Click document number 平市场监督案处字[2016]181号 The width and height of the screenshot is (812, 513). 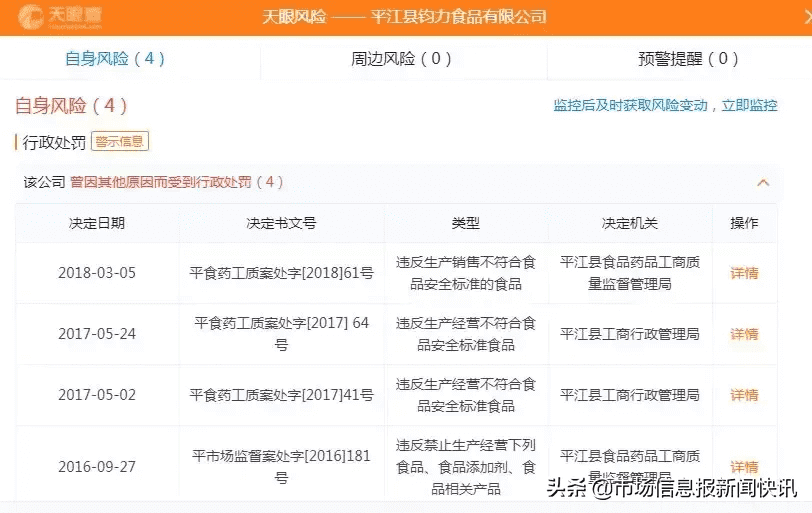[281, 467]
